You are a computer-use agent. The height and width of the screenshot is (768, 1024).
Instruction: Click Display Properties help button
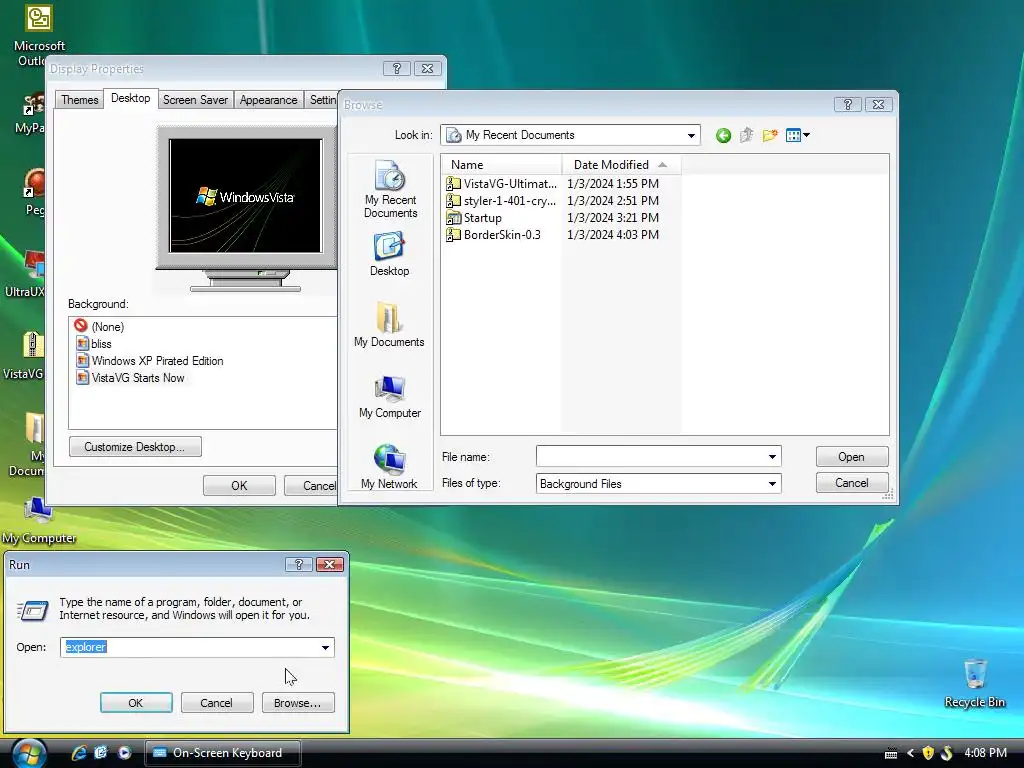[x=396, y=69]
